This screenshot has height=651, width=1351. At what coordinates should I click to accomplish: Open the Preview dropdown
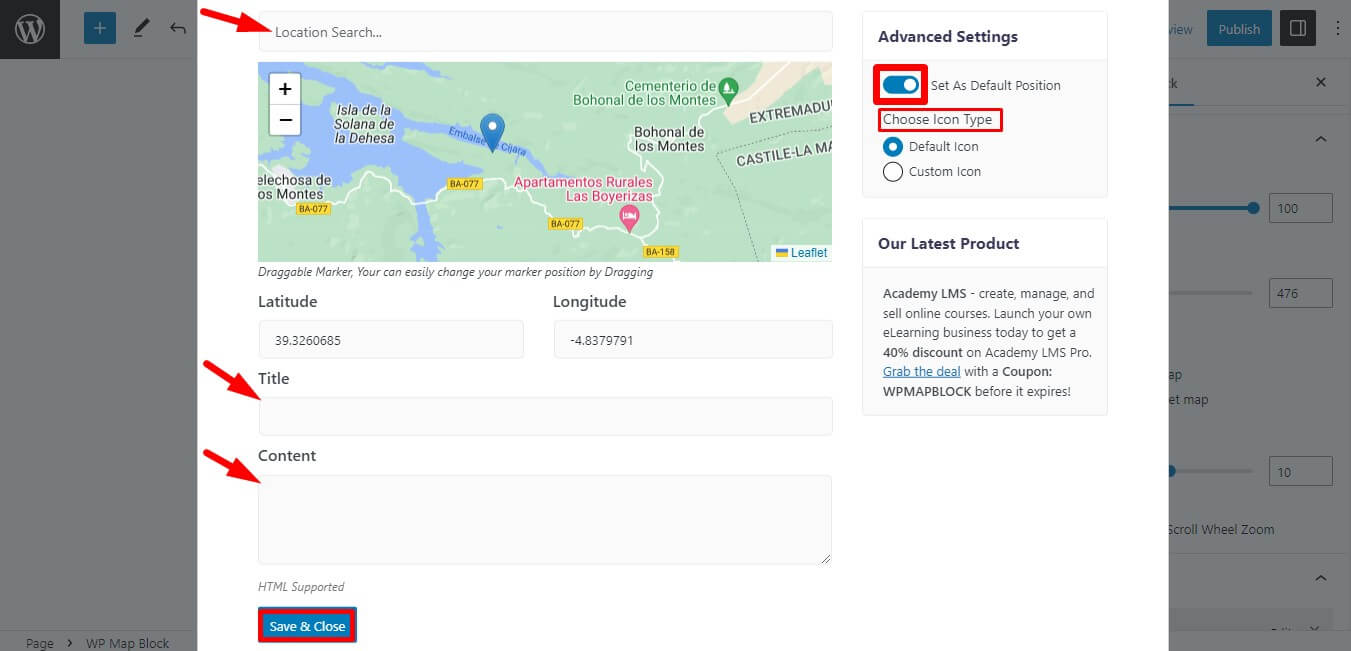coord(1176,29)
